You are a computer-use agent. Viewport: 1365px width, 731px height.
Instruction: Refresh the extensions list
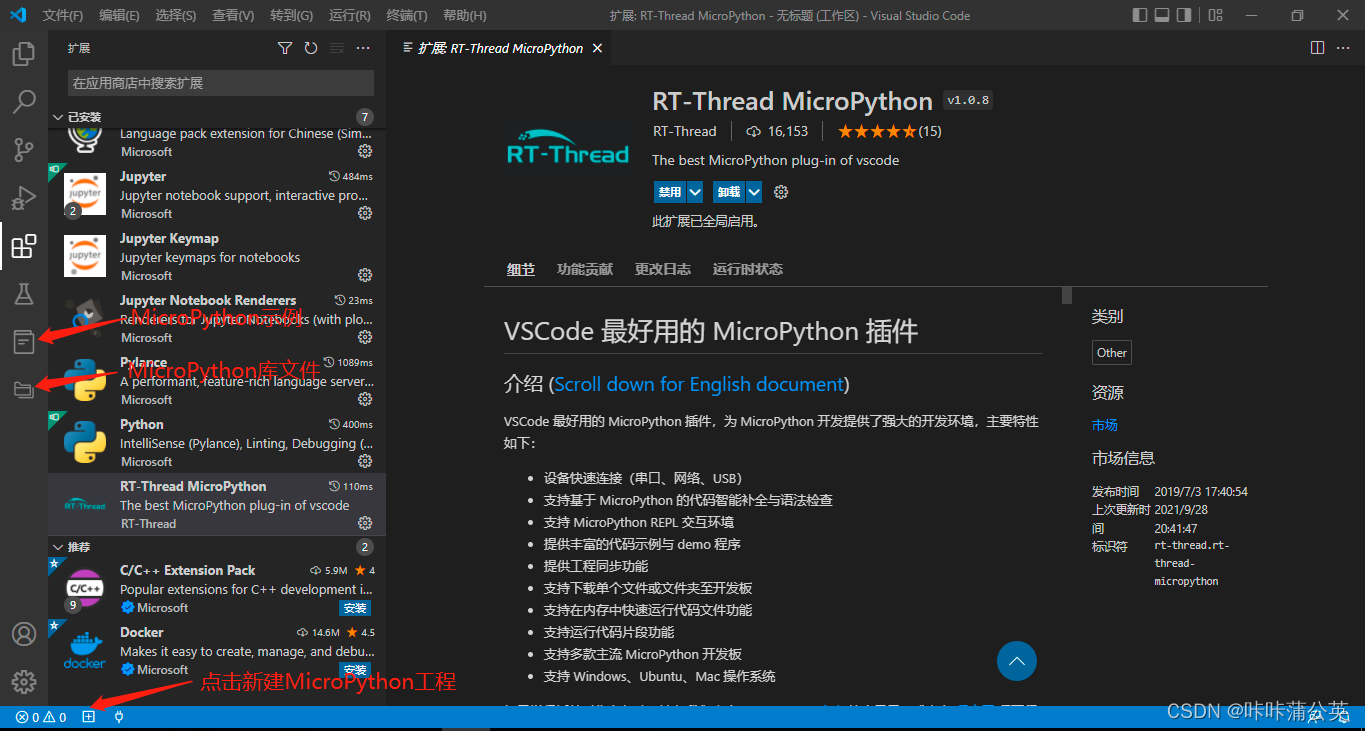point(311,48)
